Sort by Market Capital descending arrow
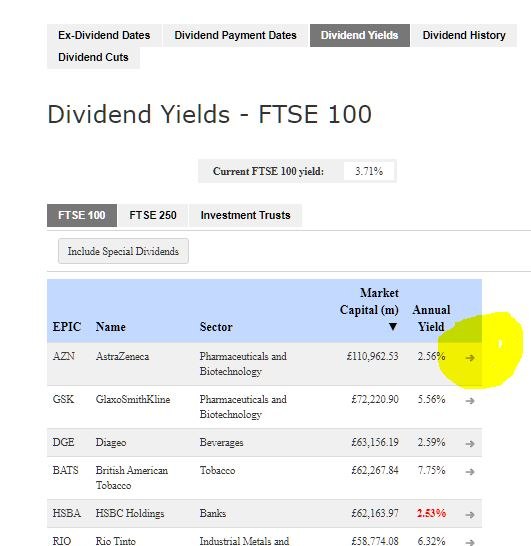 pyautogui.click(x=393, y=327)
